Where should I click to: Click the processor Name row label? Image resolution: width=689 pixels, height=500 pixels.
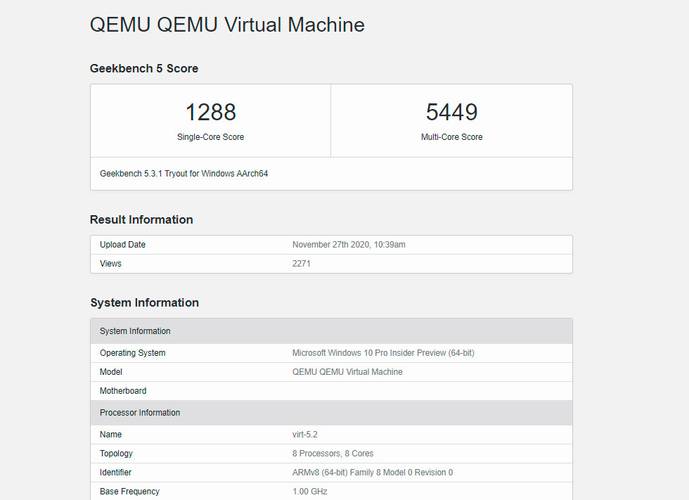pos(110,435)
